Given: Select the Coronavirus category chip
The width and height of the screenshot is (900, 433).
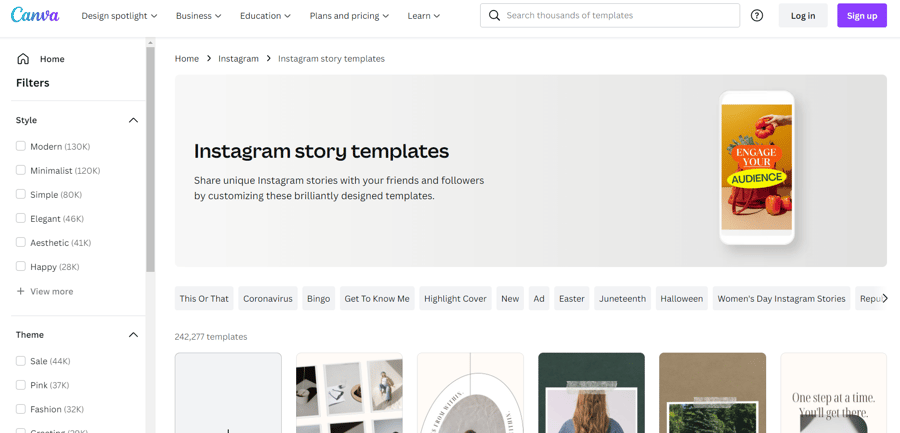Looking at the screenshot, I should click(268, 299).
